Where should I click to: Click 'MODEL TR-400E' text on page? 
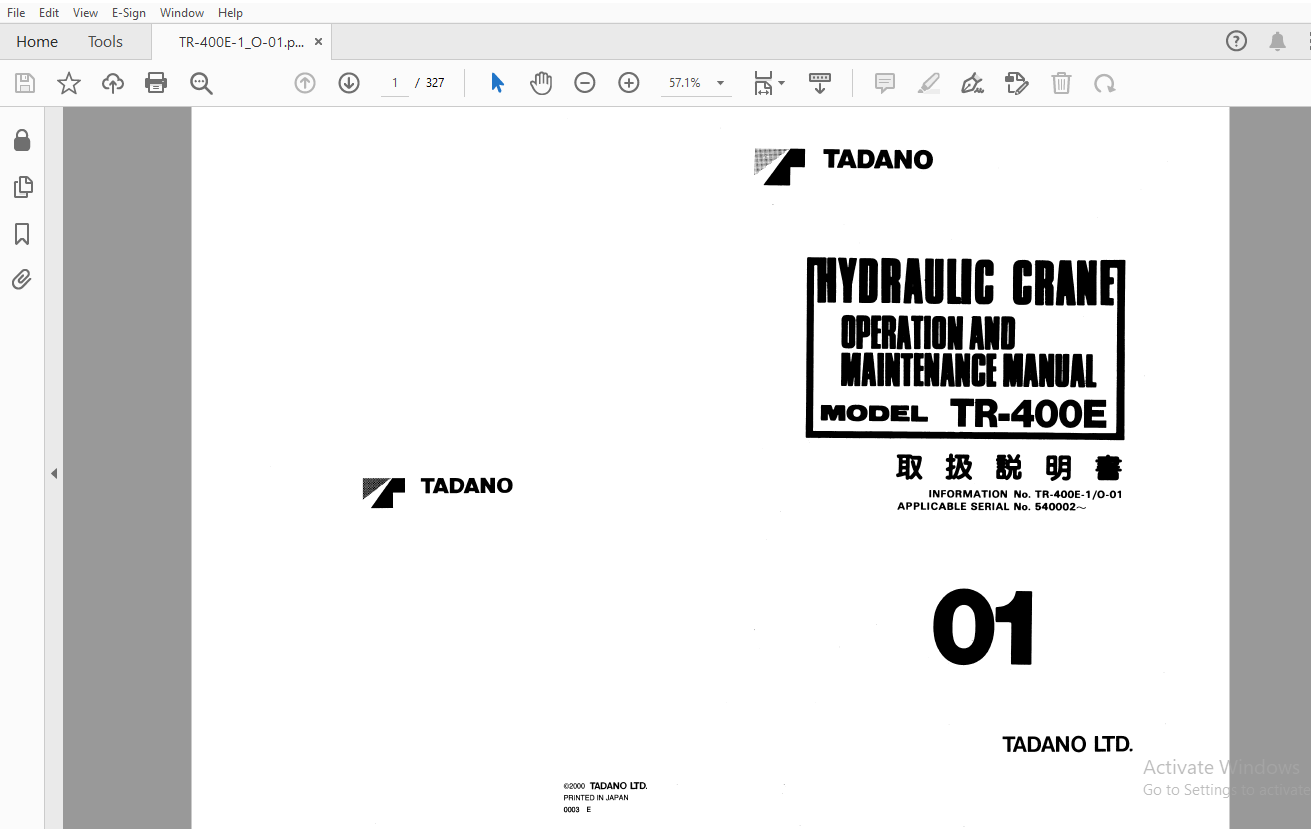[x=964, y=413]
